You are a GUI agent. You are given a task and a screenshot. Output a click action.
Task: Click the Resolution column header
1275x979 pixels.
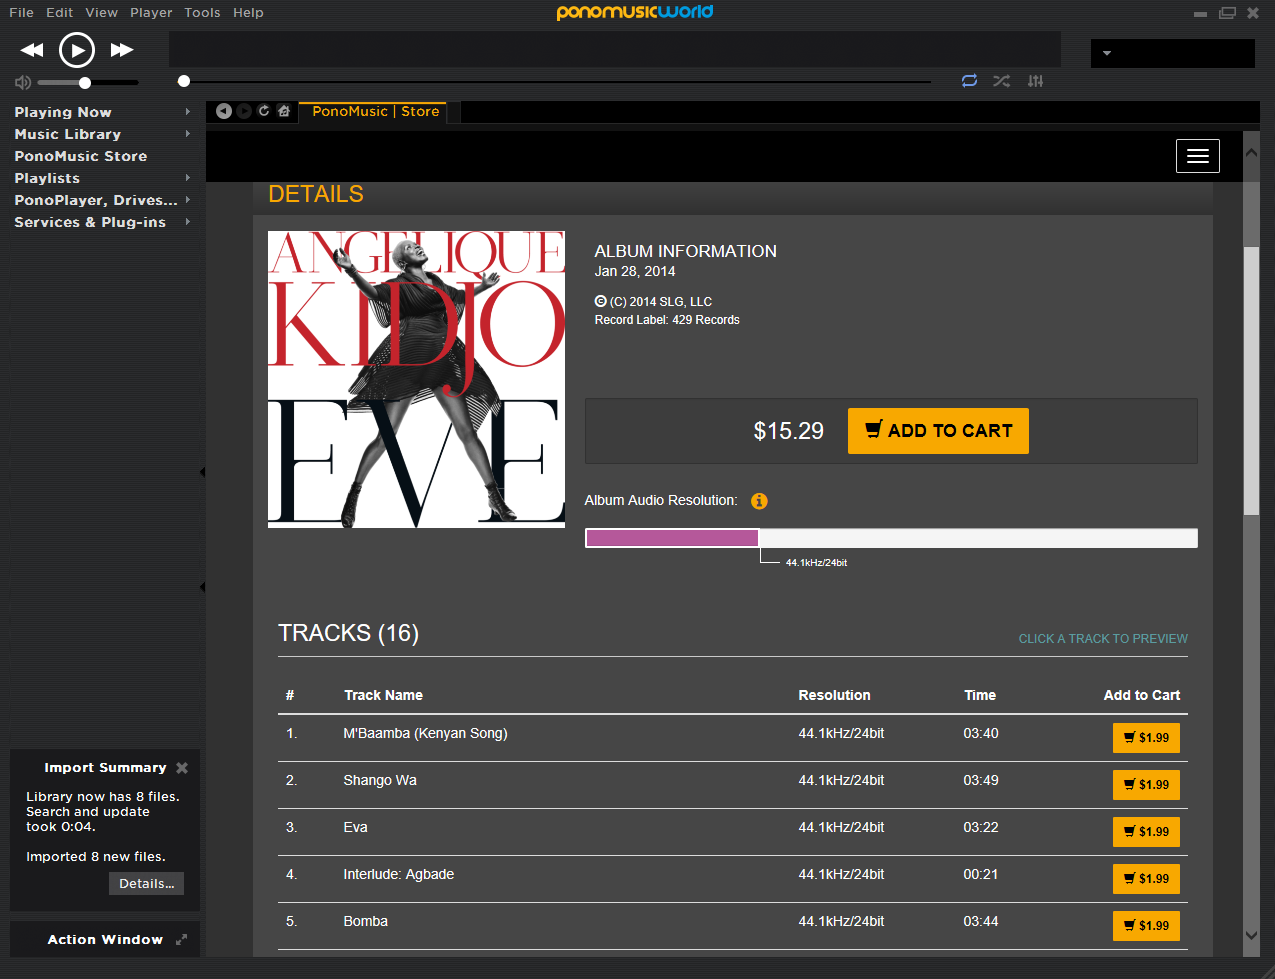click(x=834, y=695)
